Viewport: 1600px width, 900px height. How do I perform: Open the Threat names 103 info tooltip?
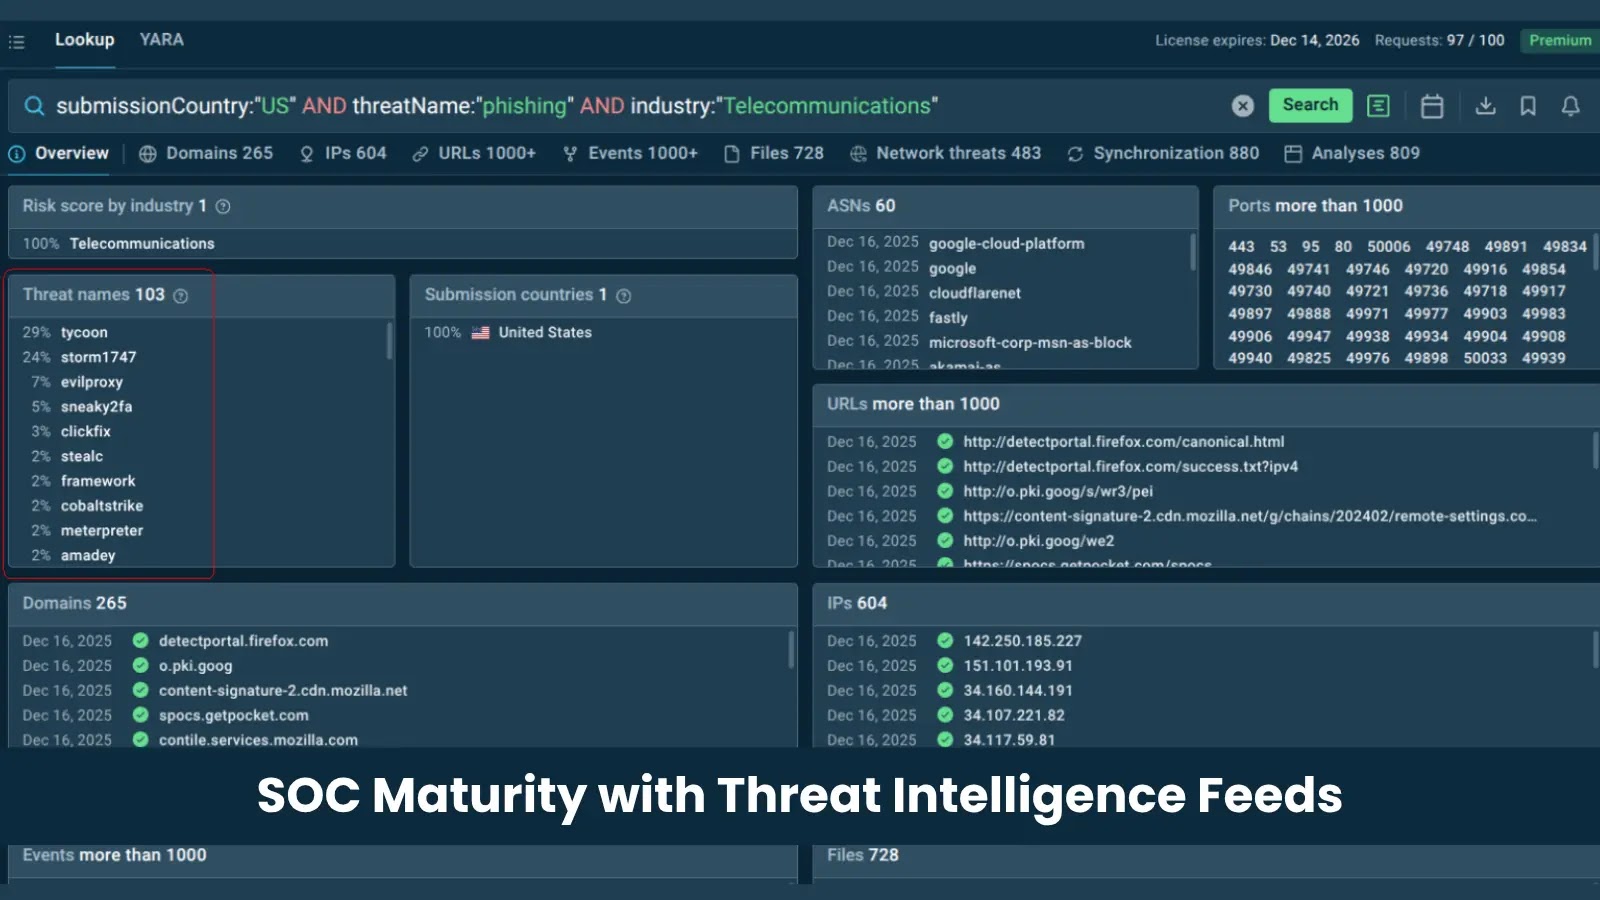click(180, 295)
